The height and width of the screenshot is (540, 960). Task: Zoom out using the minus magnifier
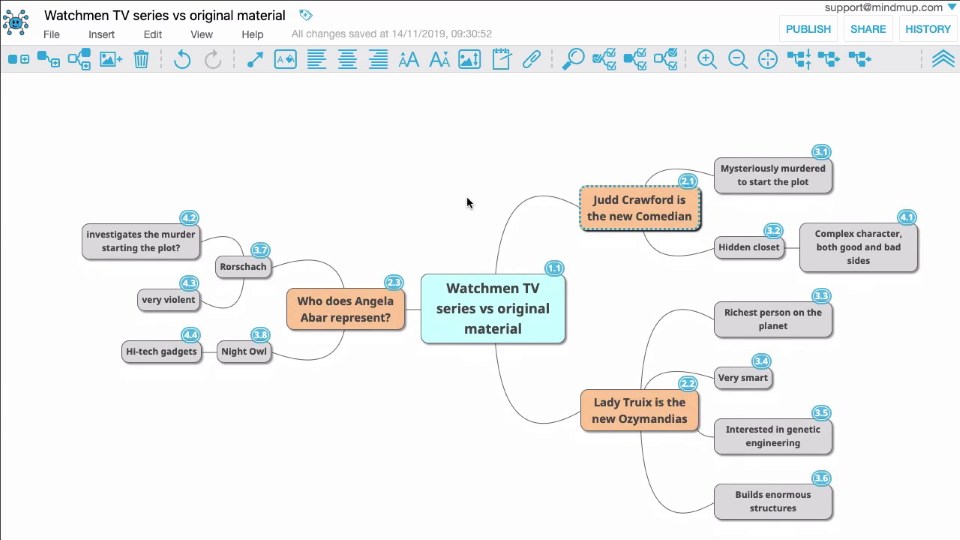point(738,60)
